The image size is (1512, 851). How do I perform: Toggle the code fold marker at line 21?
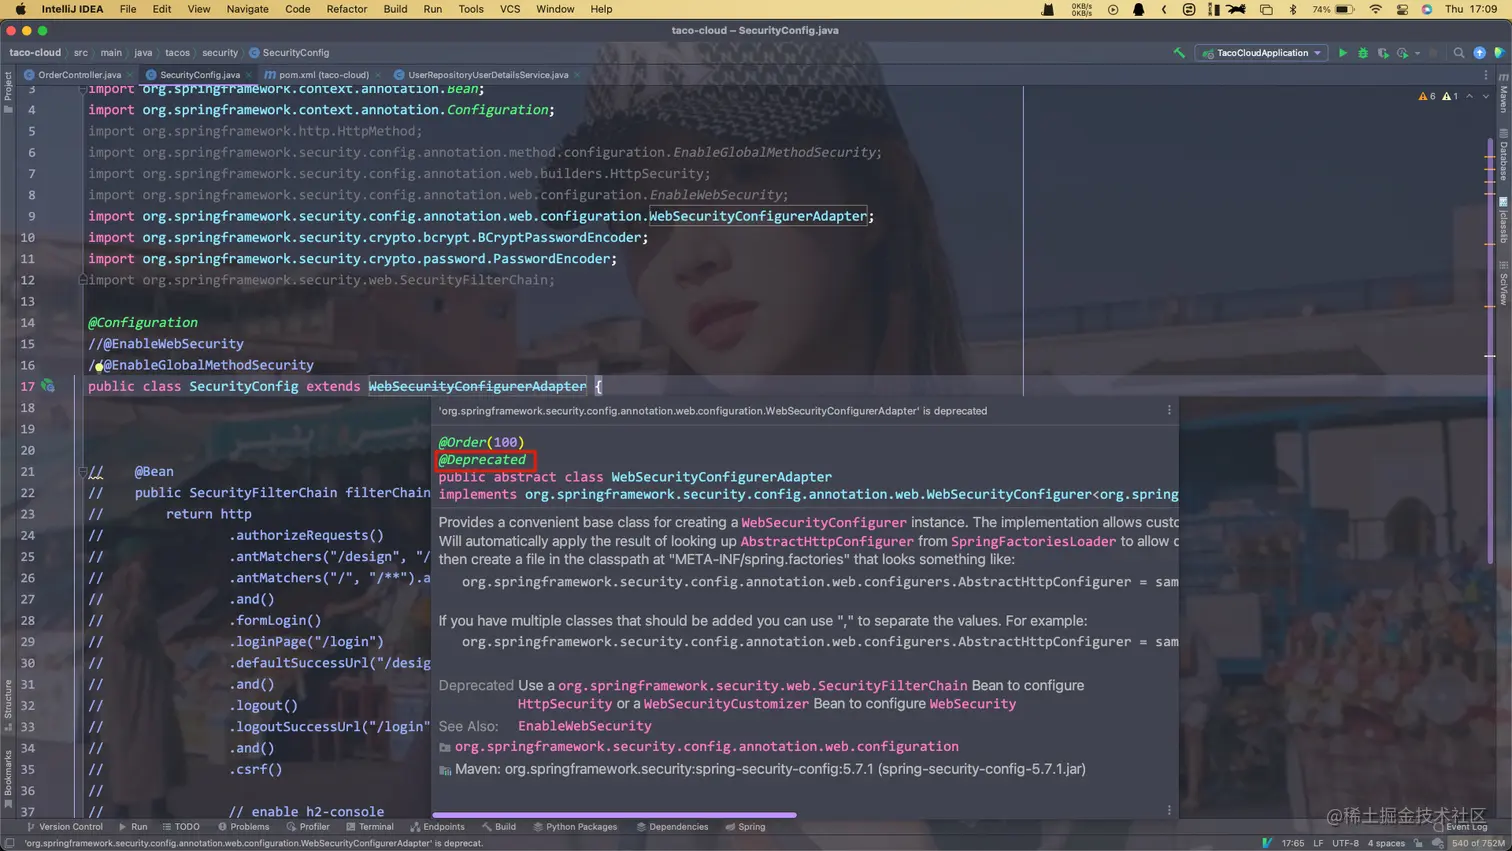83,471
